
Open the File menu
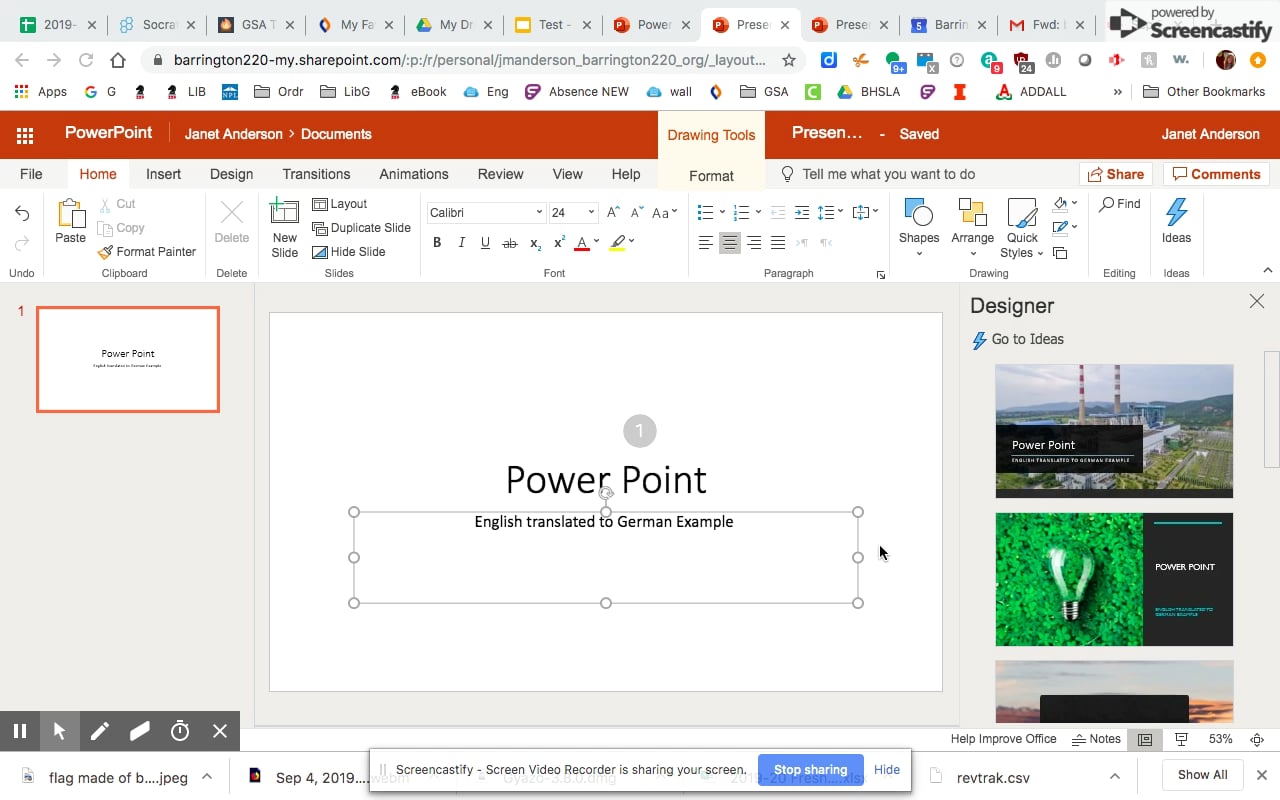[31, 174]
